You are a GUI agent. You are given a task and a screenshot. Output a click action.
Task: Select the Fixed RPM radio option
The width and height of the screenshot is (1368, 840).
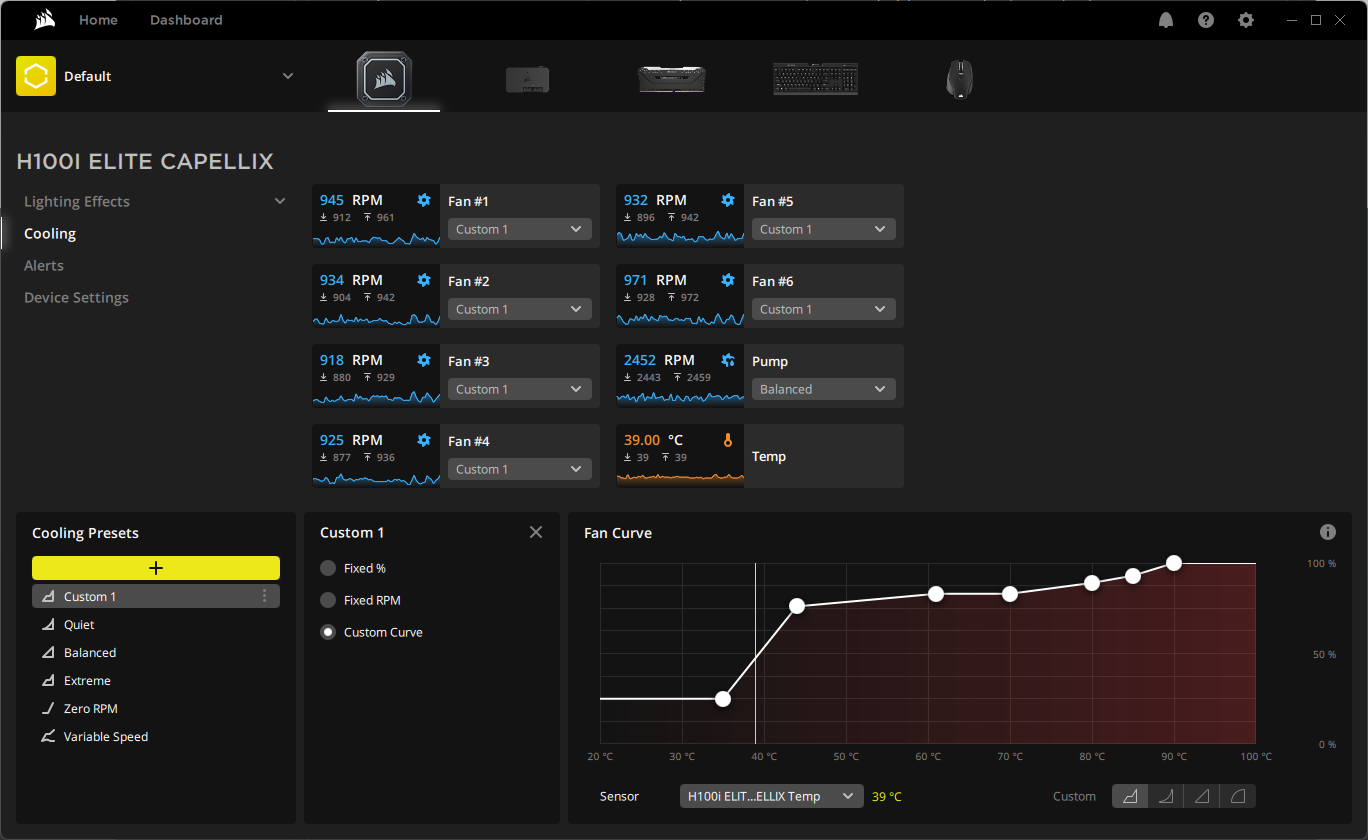328,600
